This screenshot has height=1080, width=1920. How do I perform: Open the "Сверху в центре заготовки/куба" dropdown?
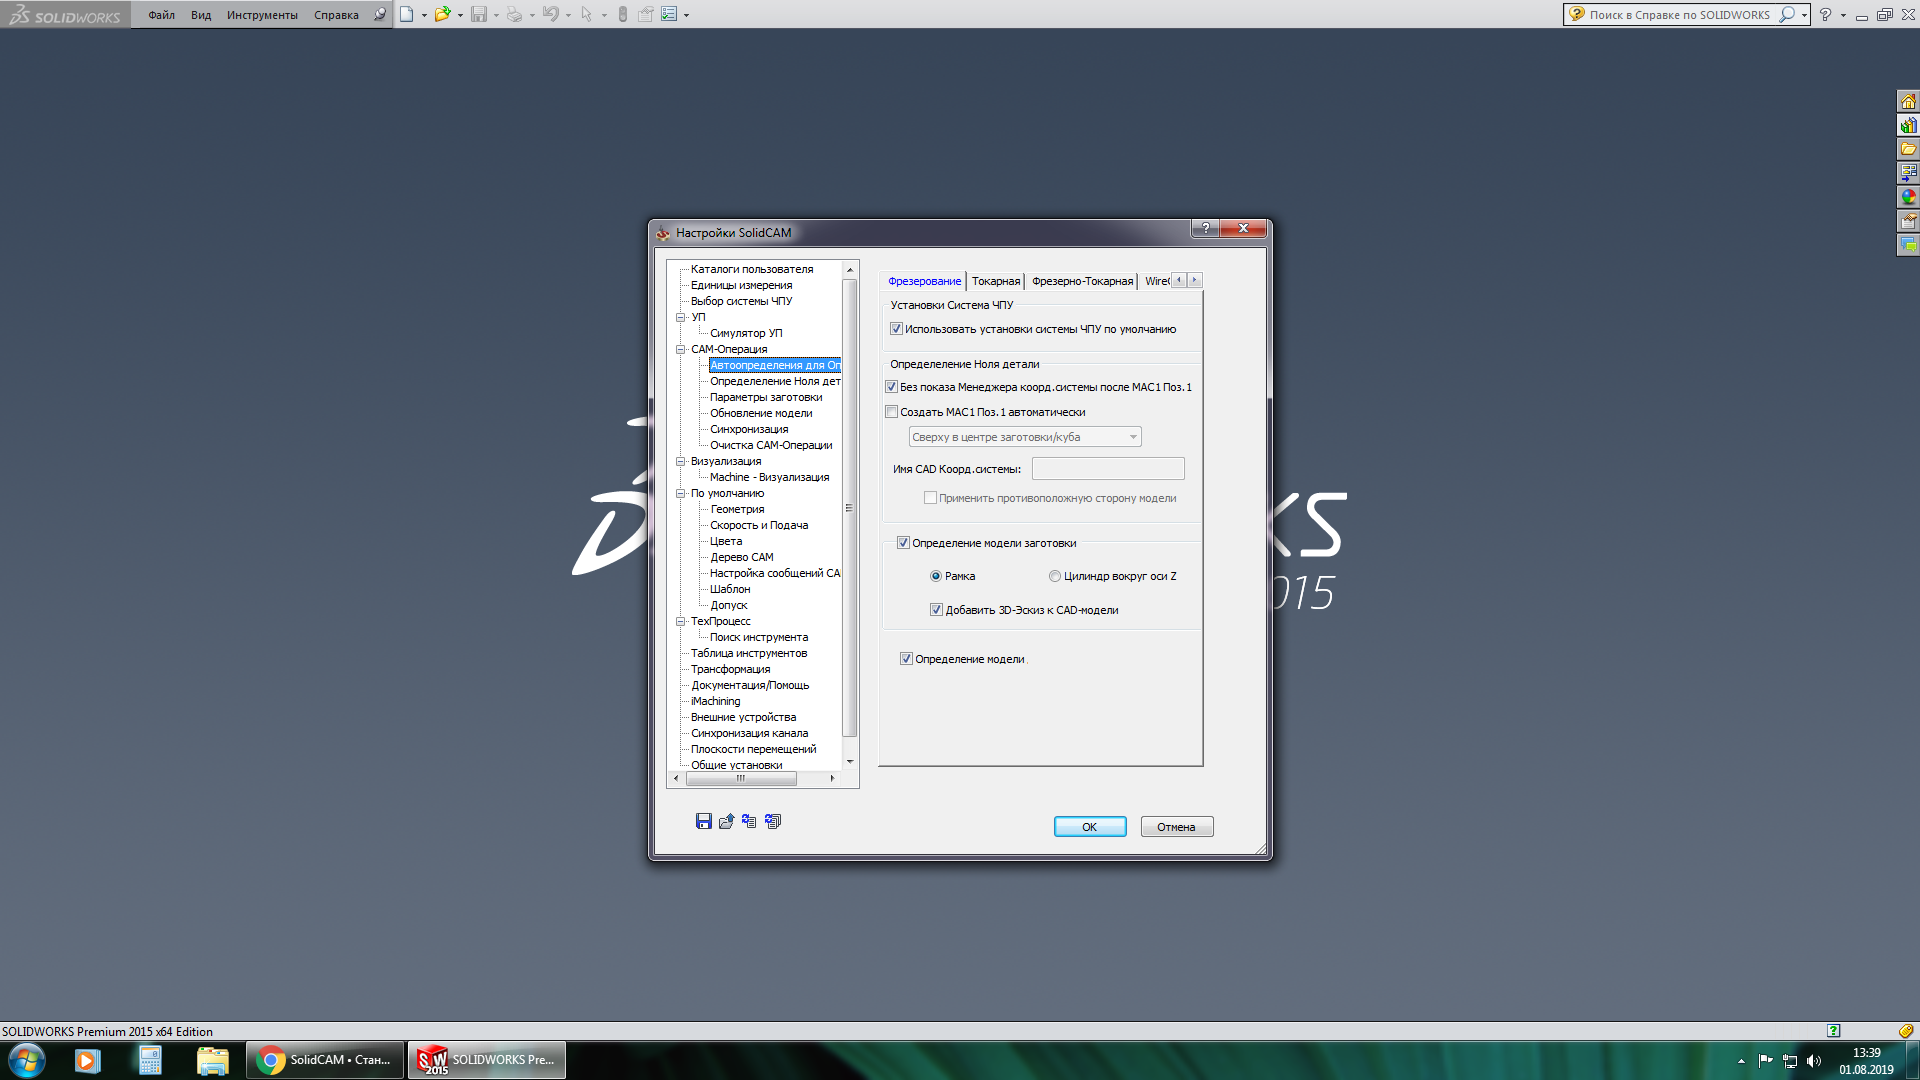click(x=1024, y=437)
